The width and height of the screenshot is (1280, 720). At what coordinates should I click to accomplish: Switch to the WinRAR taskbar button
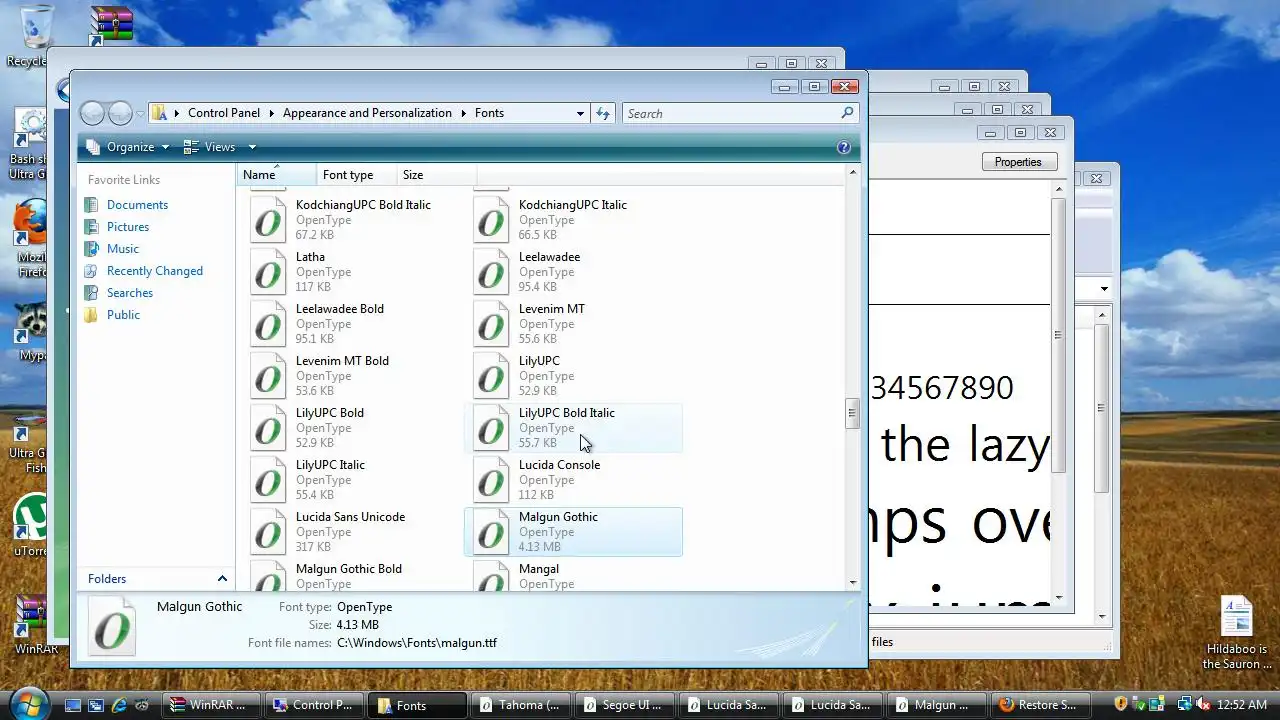[x=212, y=705]
